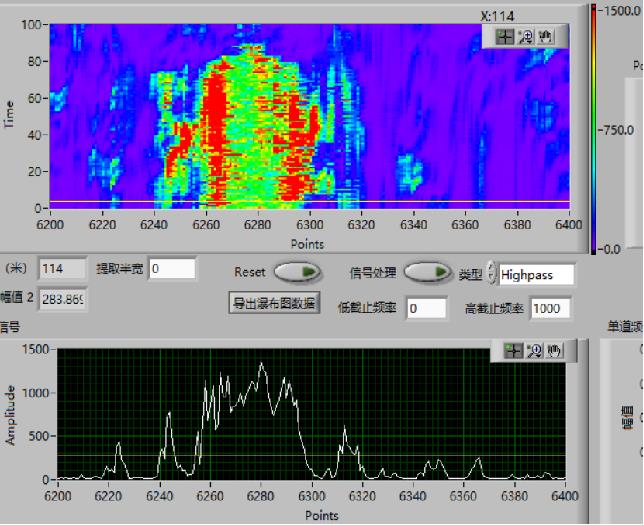
Task: Toggle the Reset switch
Action: point(297,272)
